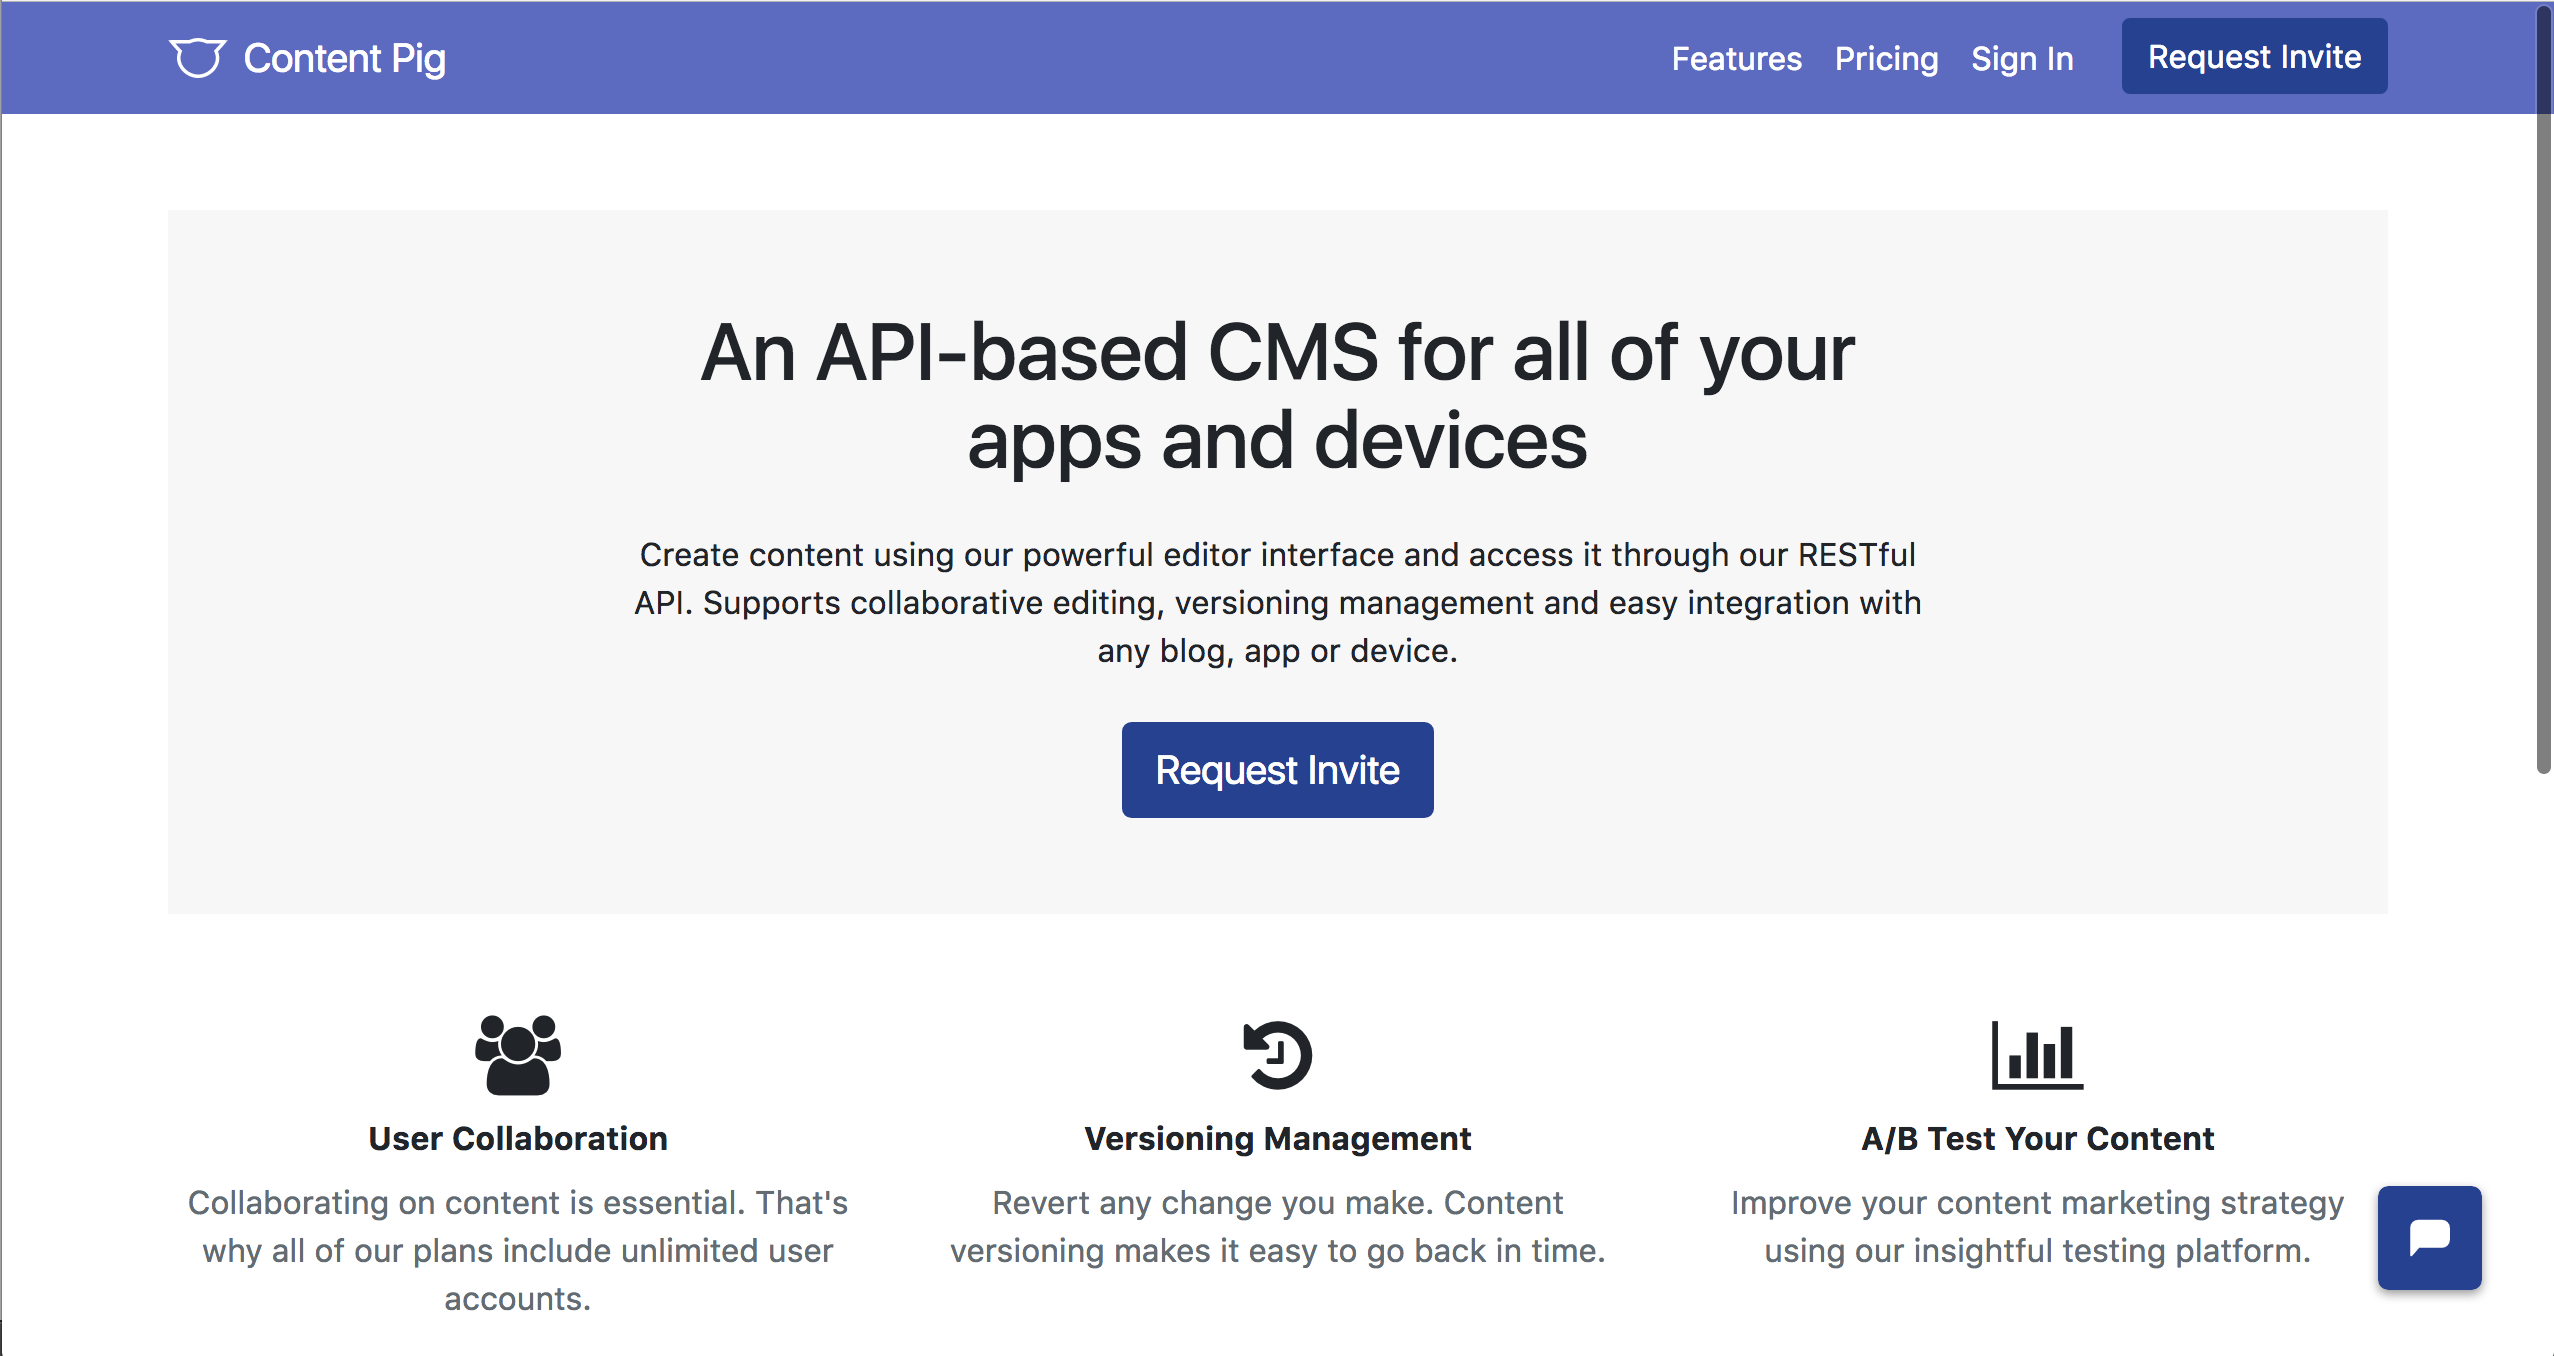
Task: Click the User Collaboration heading
Action: (x=518, y=1138)
